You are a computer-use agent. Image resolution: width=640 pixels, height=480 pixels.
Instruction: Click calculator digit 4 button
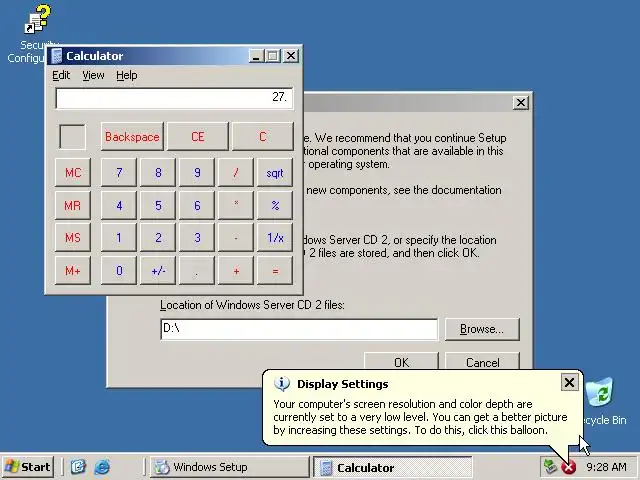(x=119, y=205)
